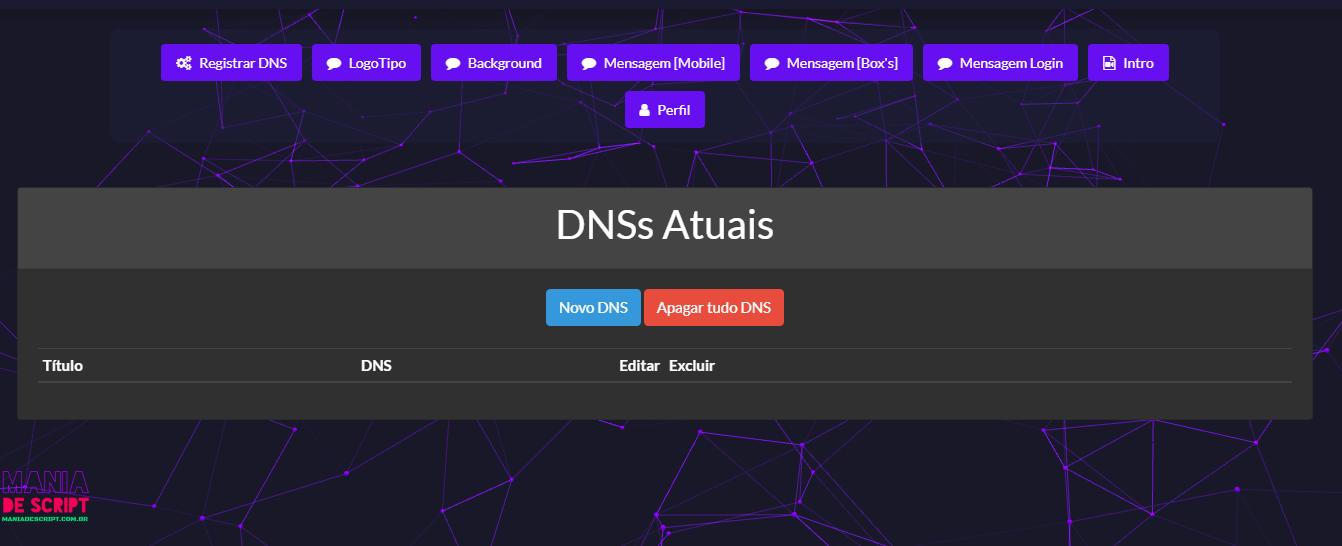Open the Mensagem Login text label
Screen dimensions: 1342x546
point(1011,63)
